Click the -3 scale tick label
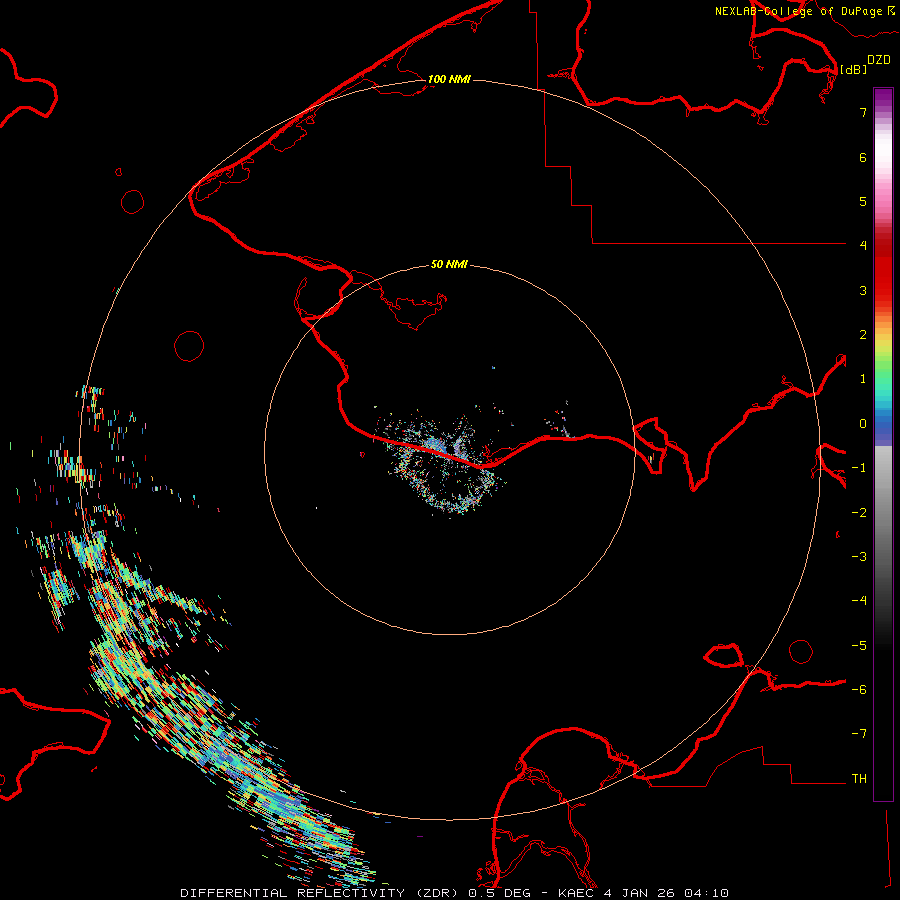Viewport: 900px width, 900px height. pos(859,557)
